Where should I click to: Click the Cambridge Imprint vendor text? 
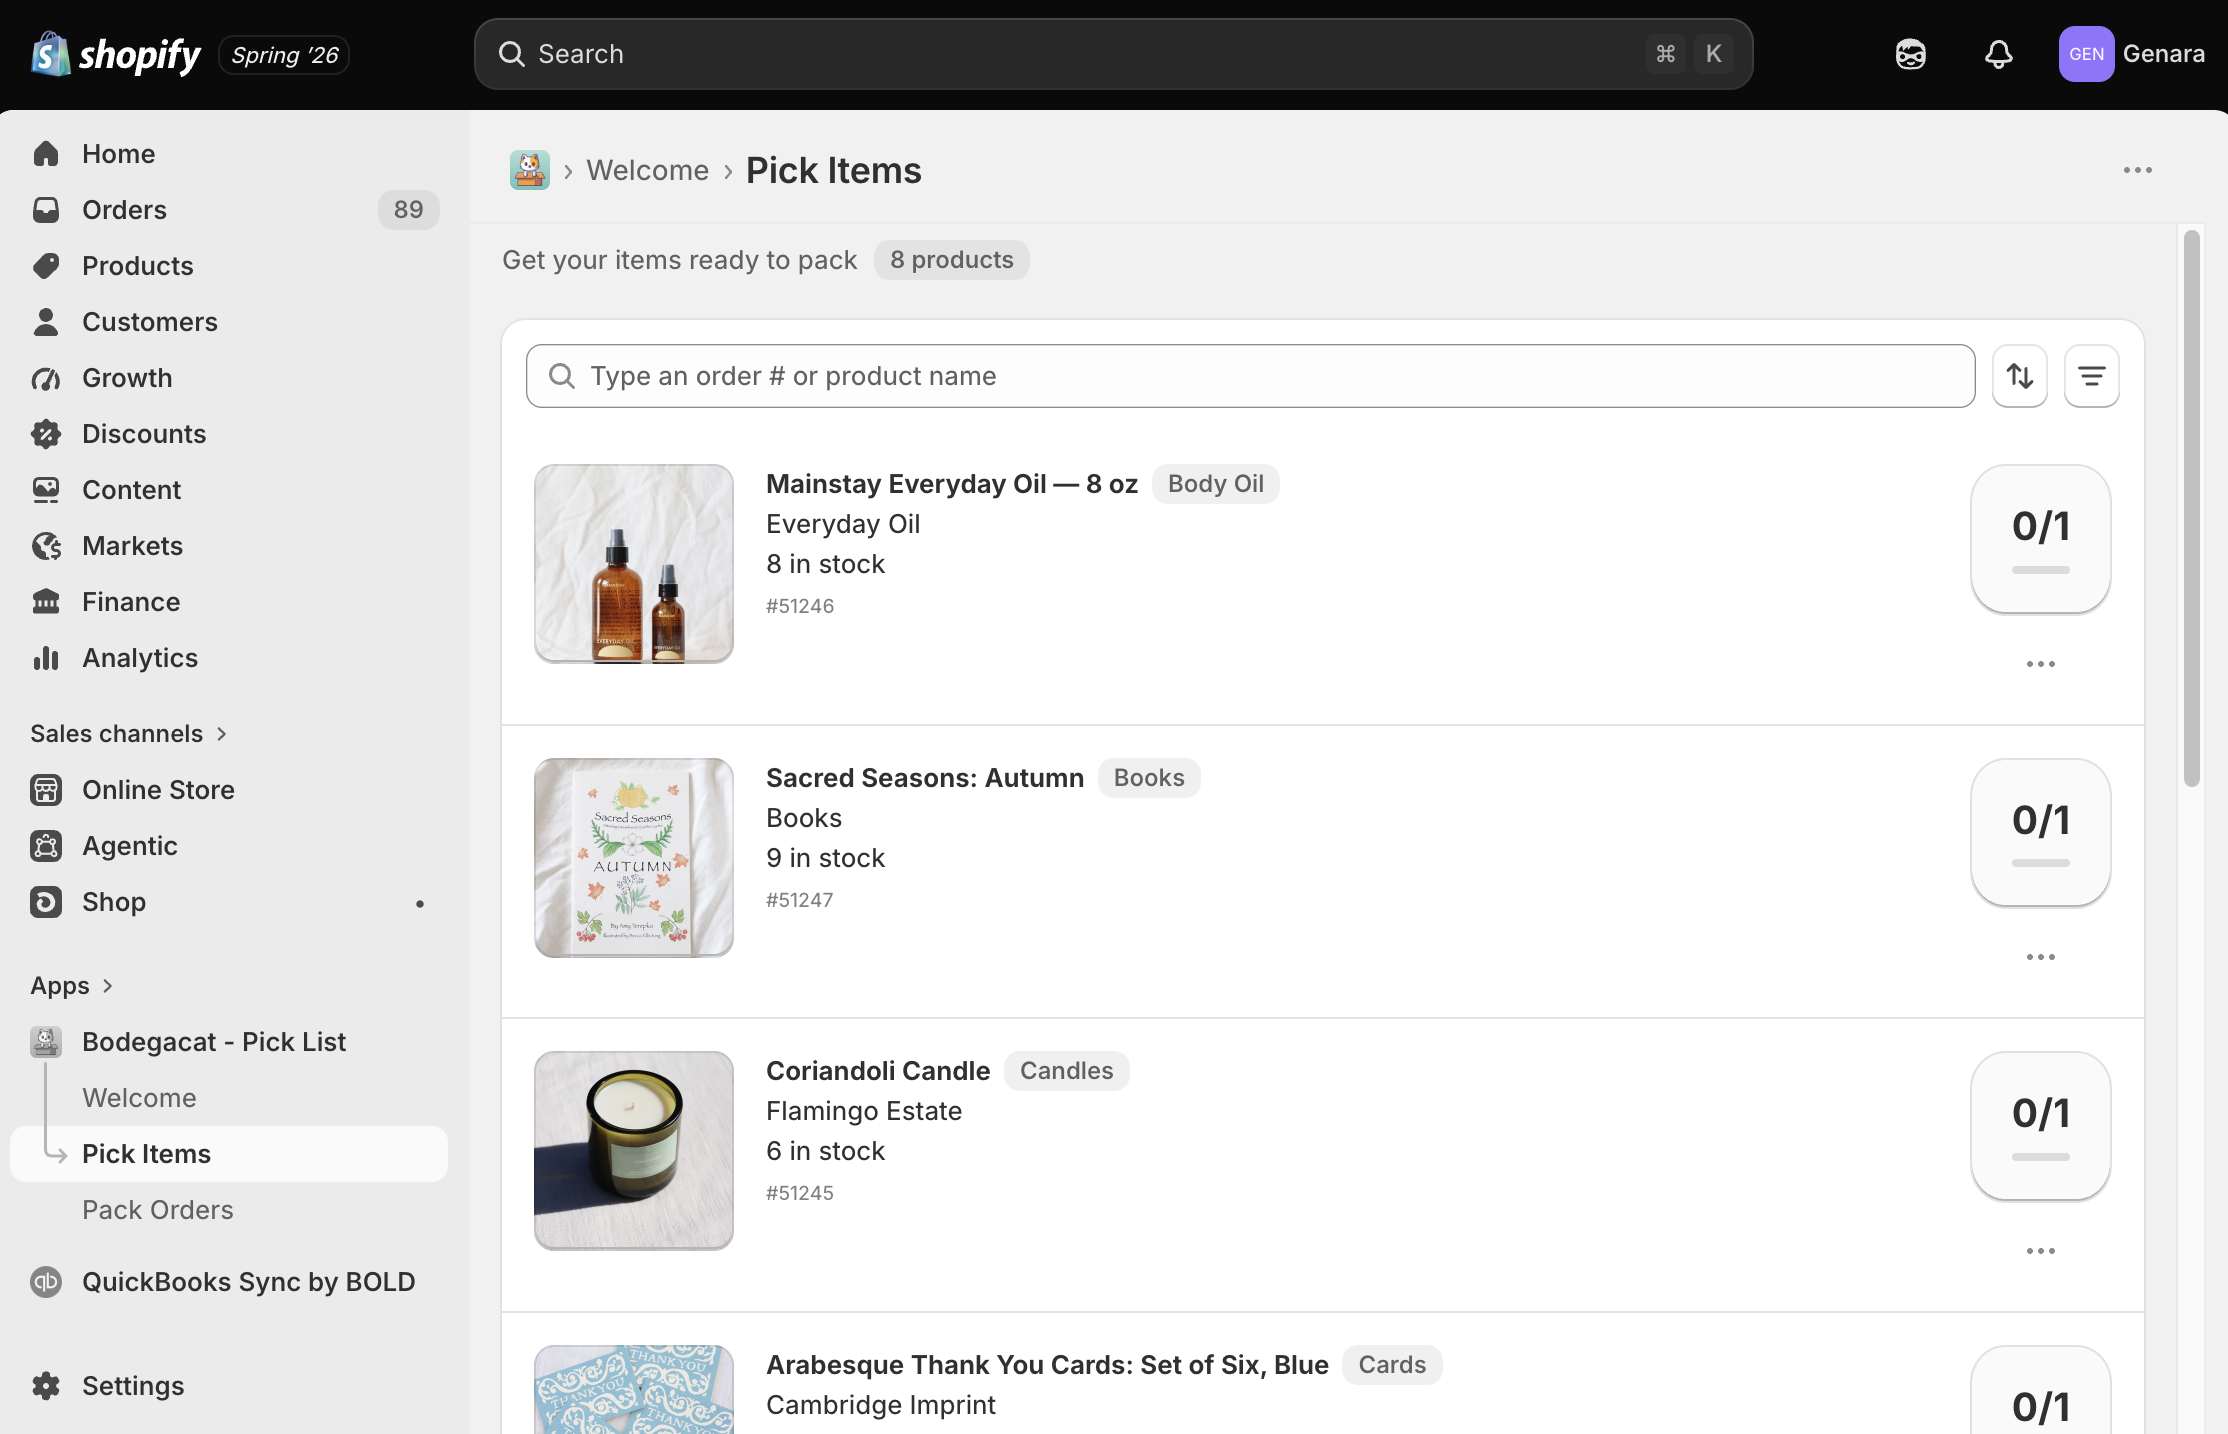click(881, 1405)
